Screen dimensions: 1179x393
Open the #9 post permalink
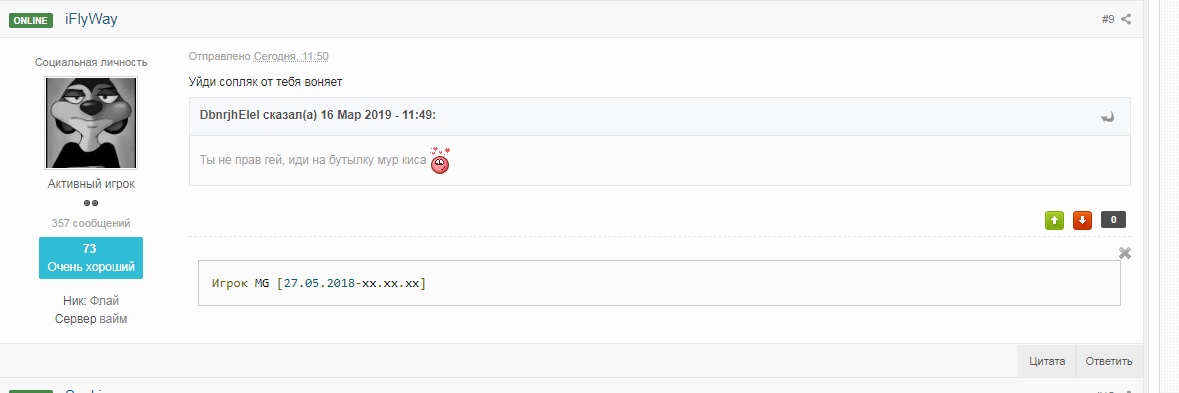[1108, 20]
